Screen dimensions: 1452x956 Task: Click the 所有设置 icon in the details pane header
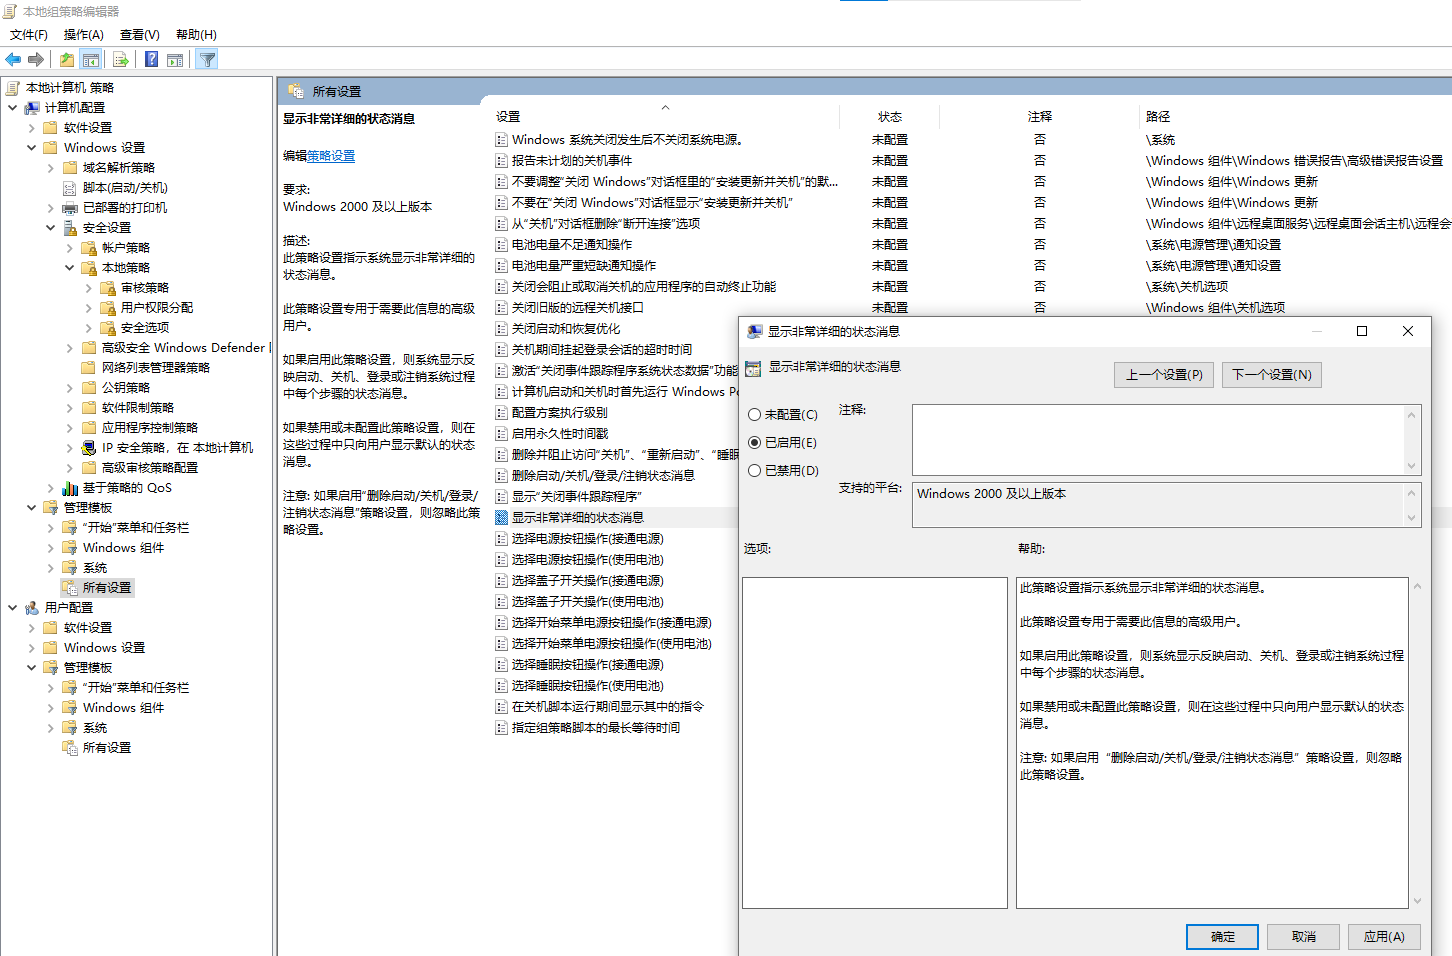[x=296, y=91]
